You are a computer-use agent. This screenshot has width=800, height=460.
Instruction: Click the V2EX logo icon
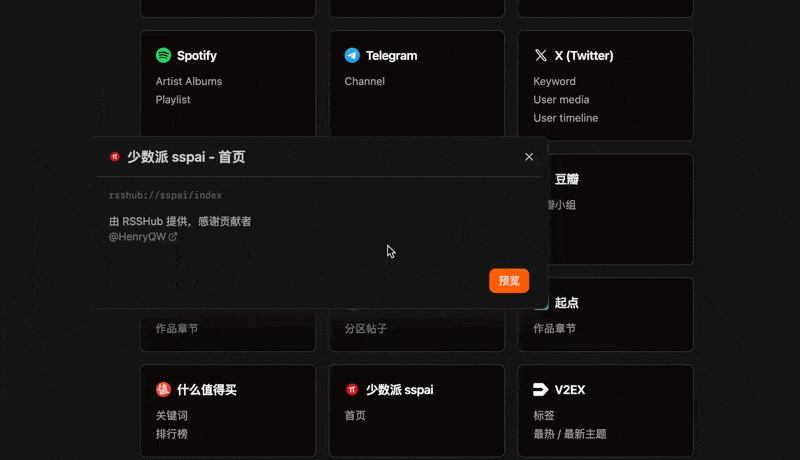tap(541, 389)
